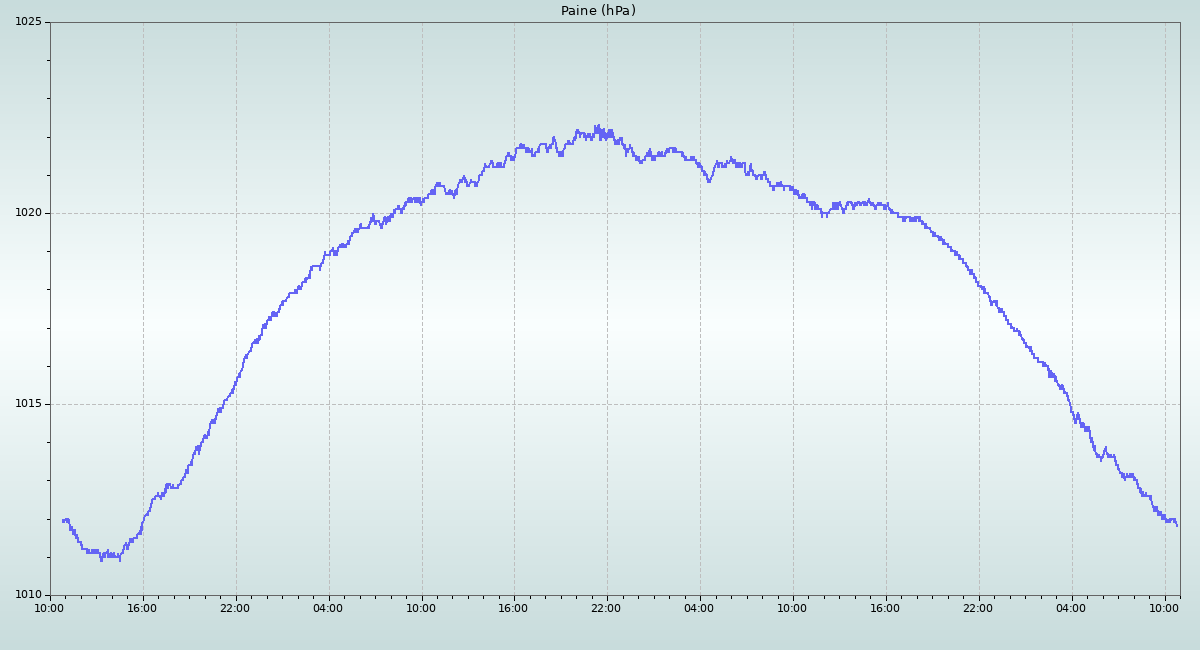Click the rightmost 22:00 x-axis label
Viewport: 1200px width, 650px height.
click(x=978, y=608)
